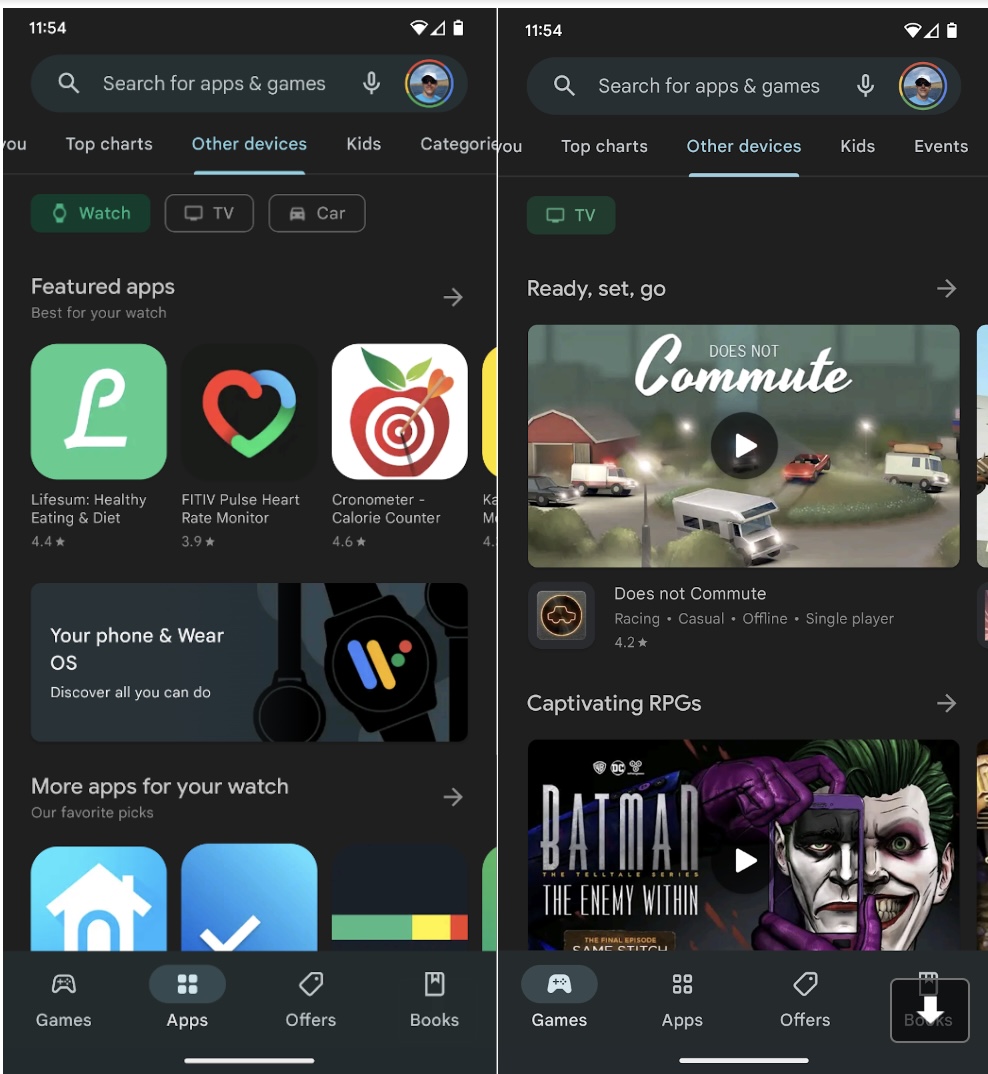Viewport: 988px width, 1074px height.
Task: Tap the 4.4 rating under Lifesum
Action: [x=48, y=541]
